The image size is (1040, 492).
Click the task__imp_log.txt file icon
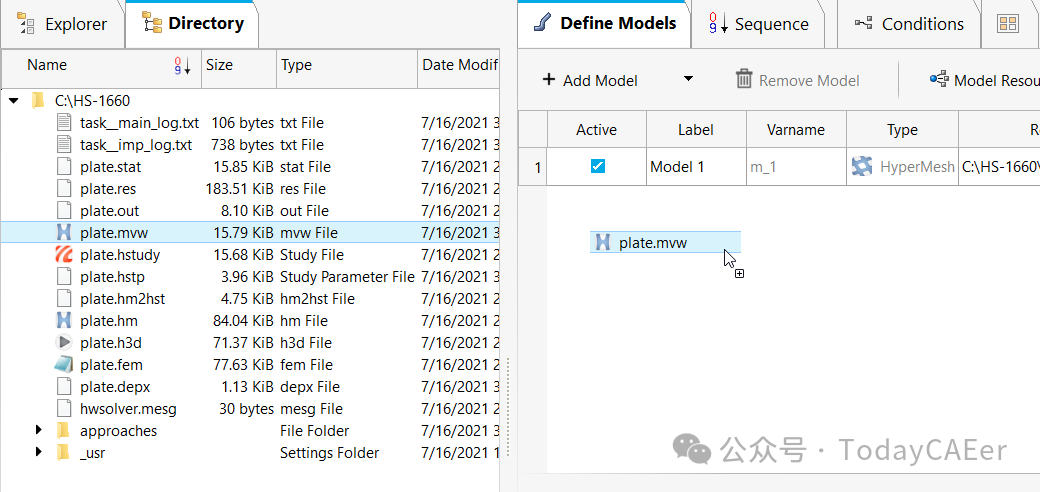coord(64,145)
